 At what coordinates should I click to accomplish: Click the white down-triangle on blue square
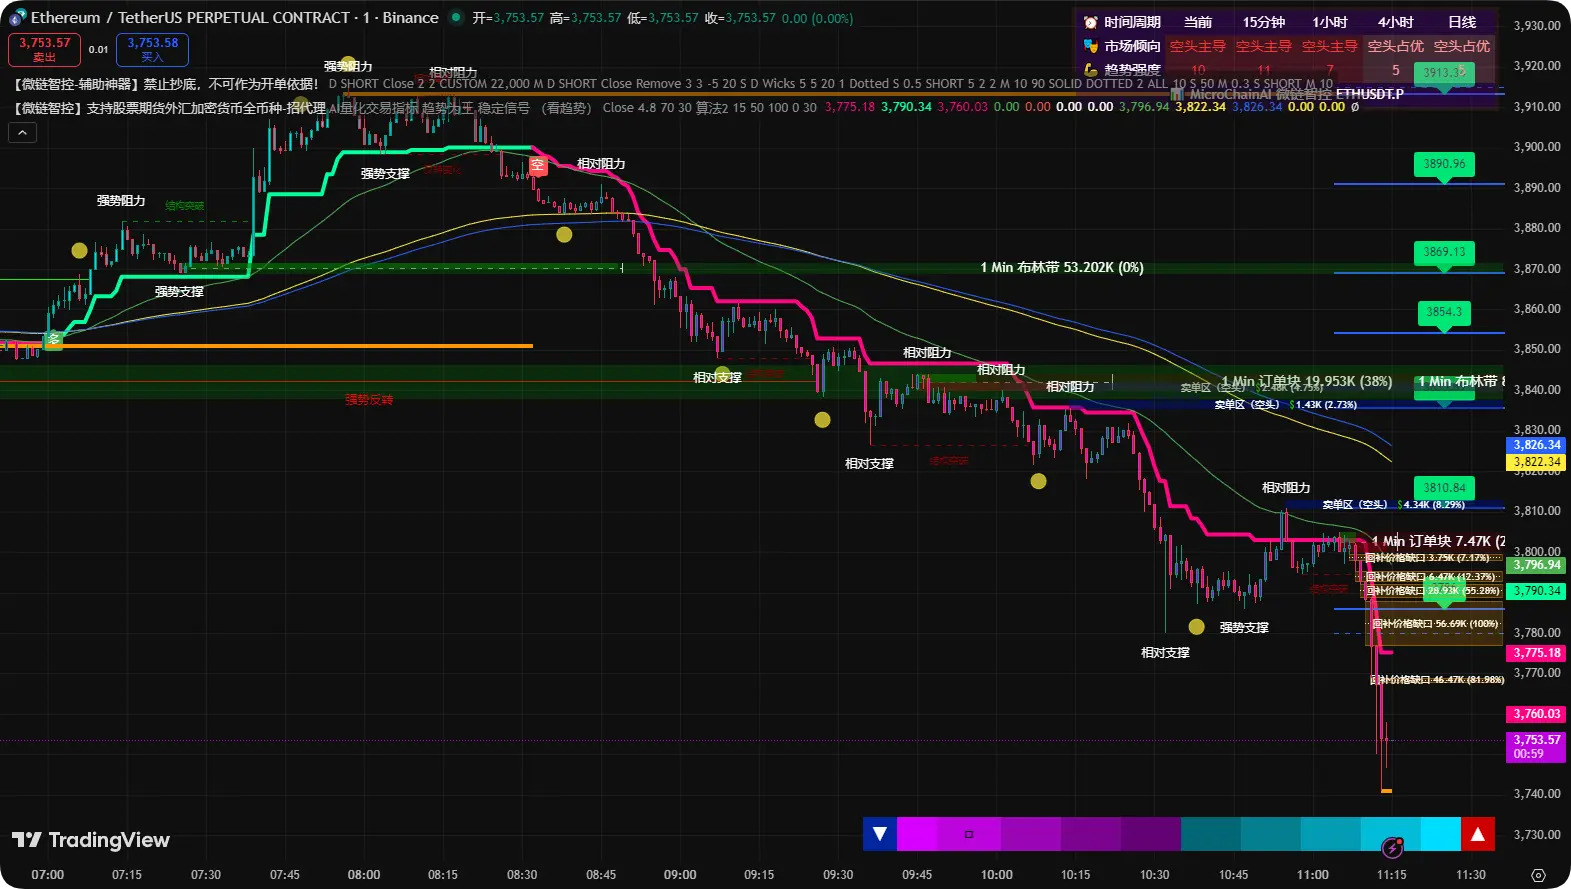pos(879,834)
